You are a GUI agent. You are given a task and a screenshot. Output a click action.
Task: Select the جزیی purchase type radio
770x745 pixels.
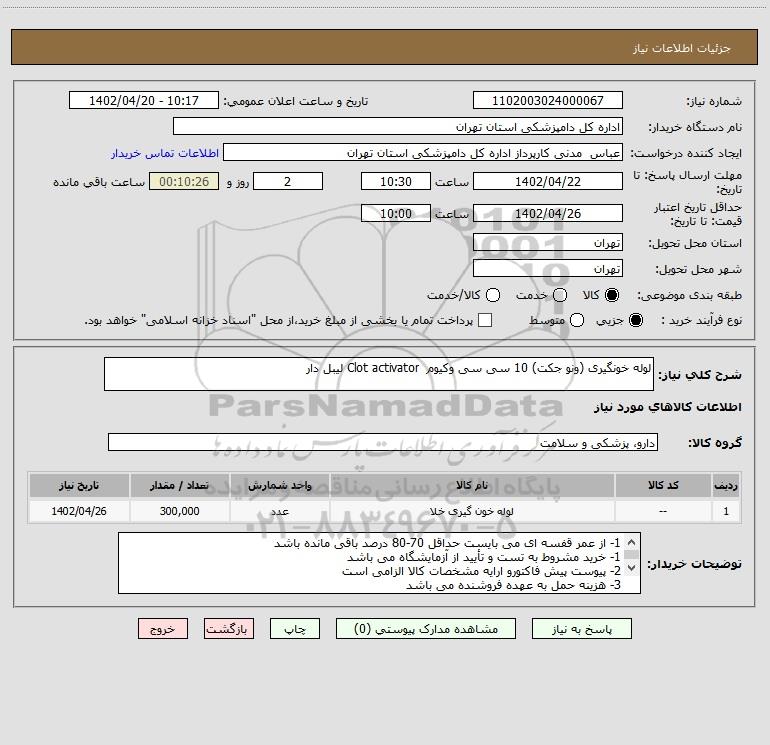tap(636, 320)
